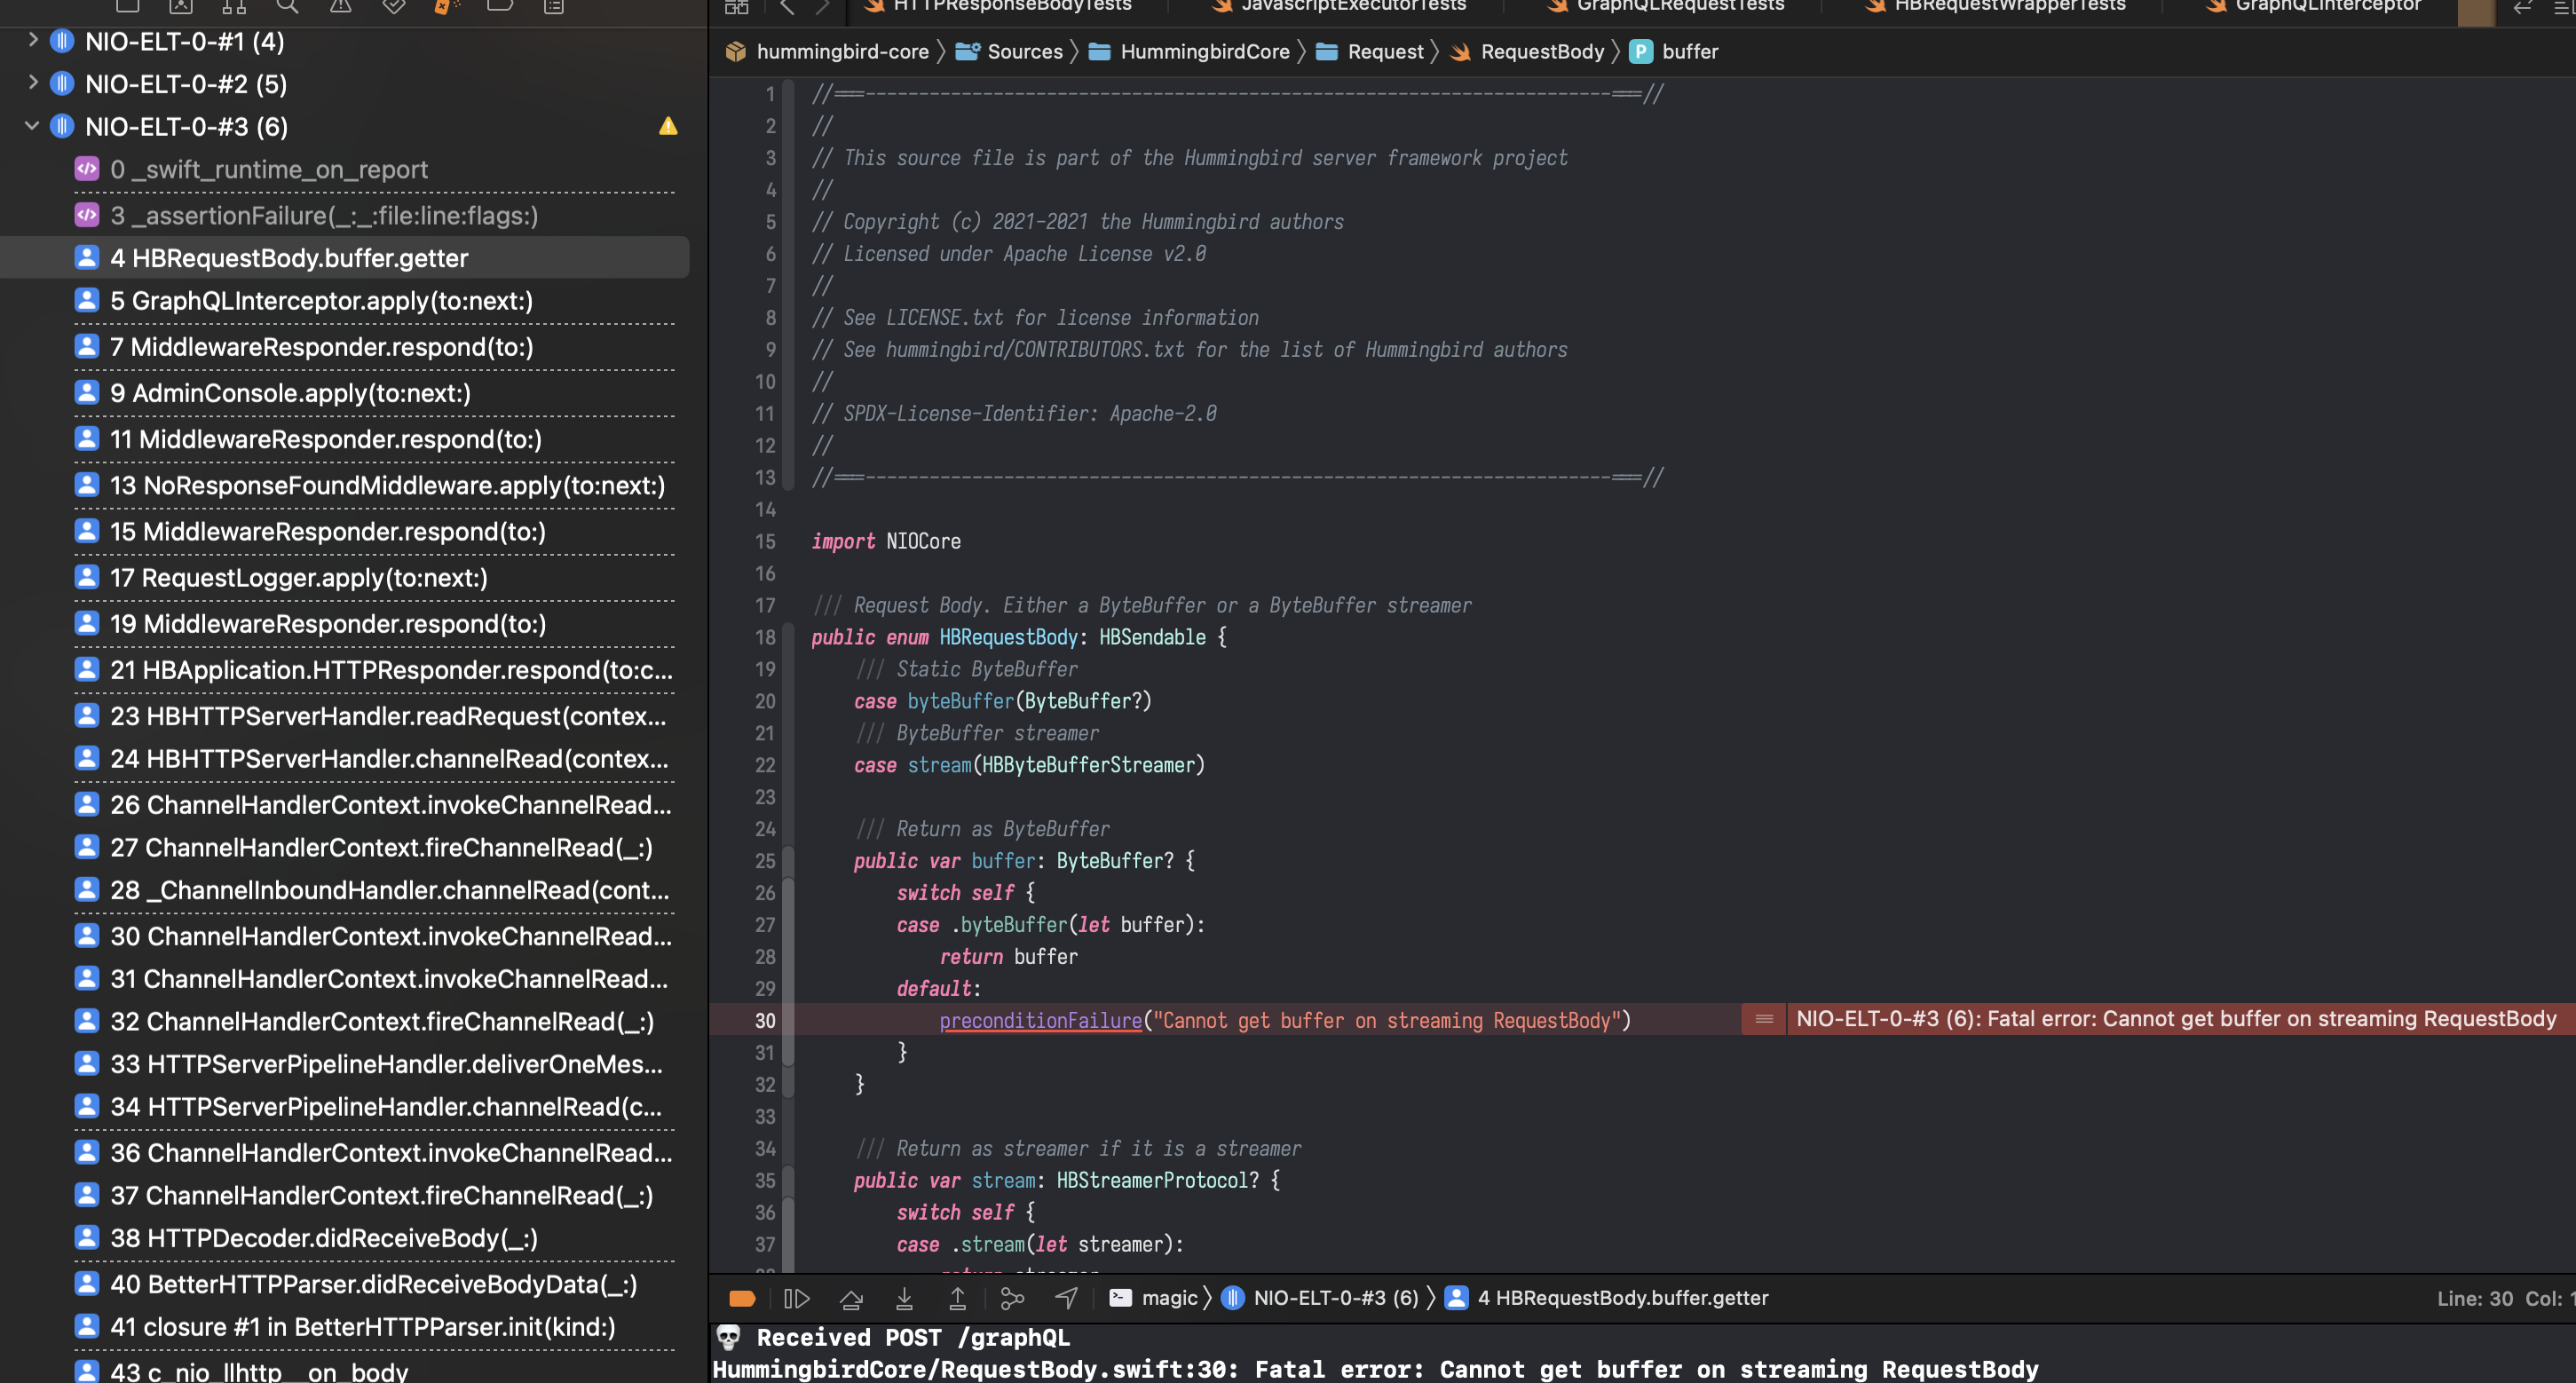Step out of the current function
The height and width of the screenshot is (1383, 2576).
(x=957, y=1297)
